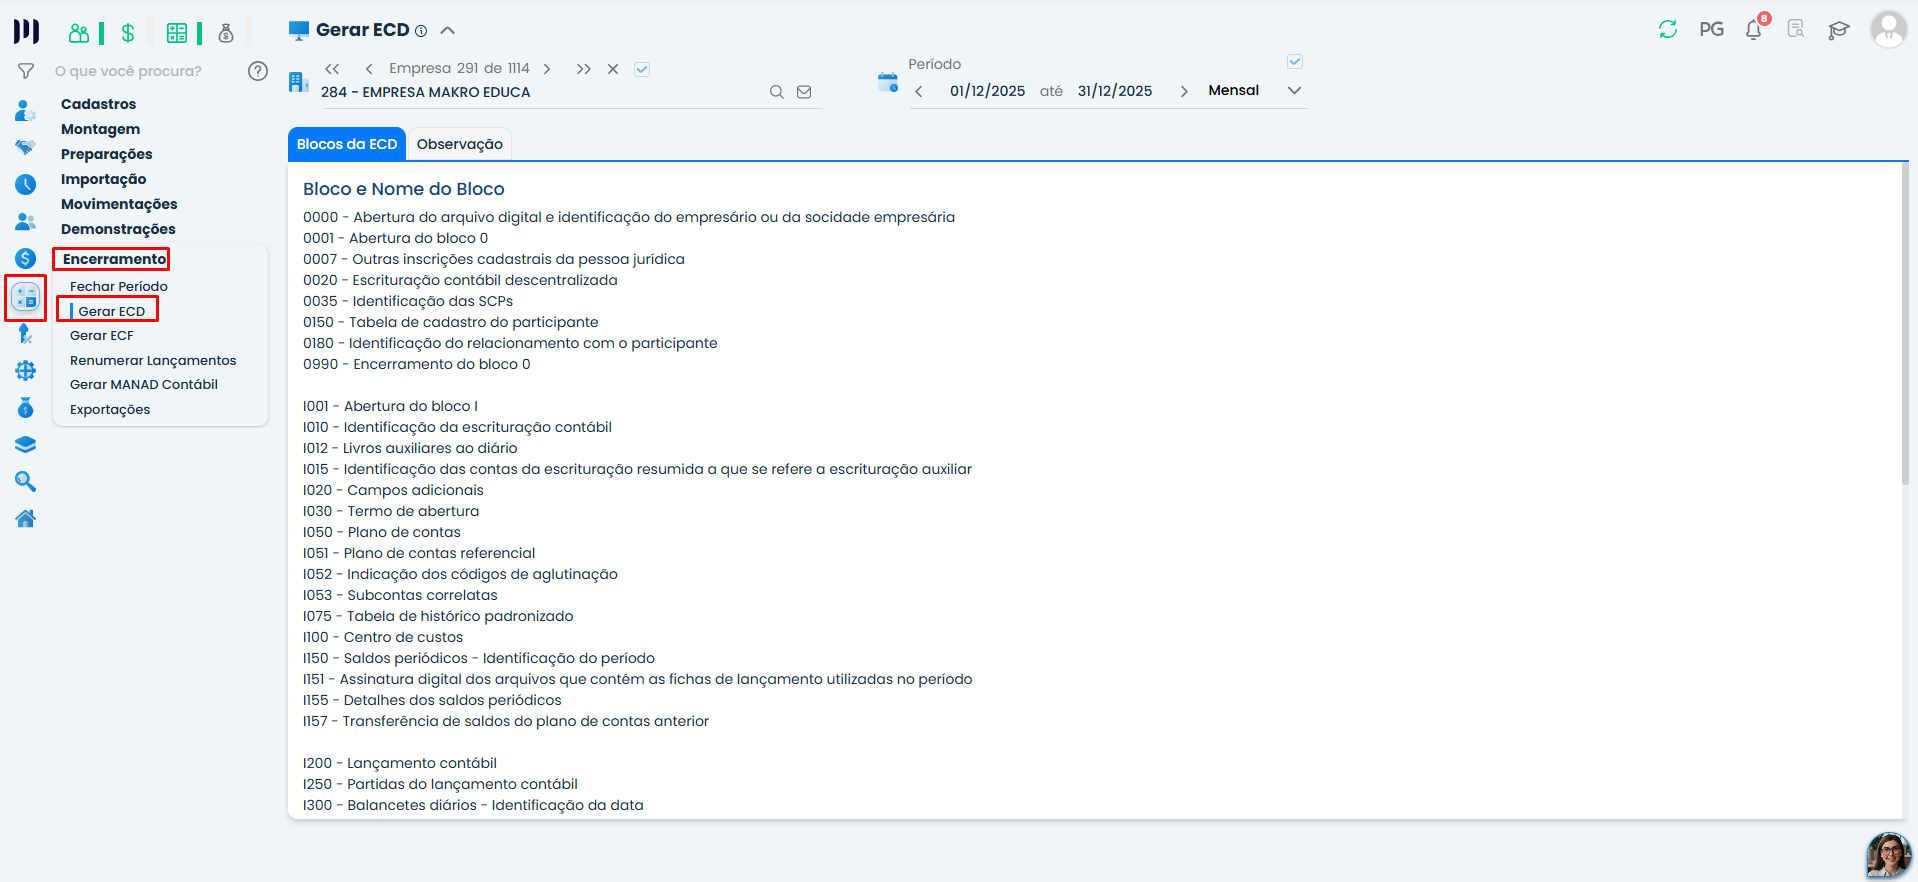The width and height of the screenshot is (1918, 882).
Task: Toggle the checkbox beside company navigation
Action: (x=642, y=69)
